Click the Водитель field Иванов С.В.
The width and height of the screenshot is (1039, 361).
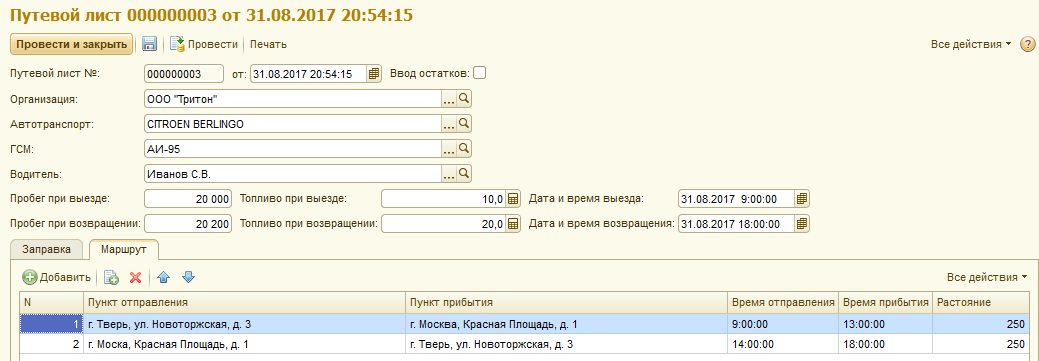[292, 174]
